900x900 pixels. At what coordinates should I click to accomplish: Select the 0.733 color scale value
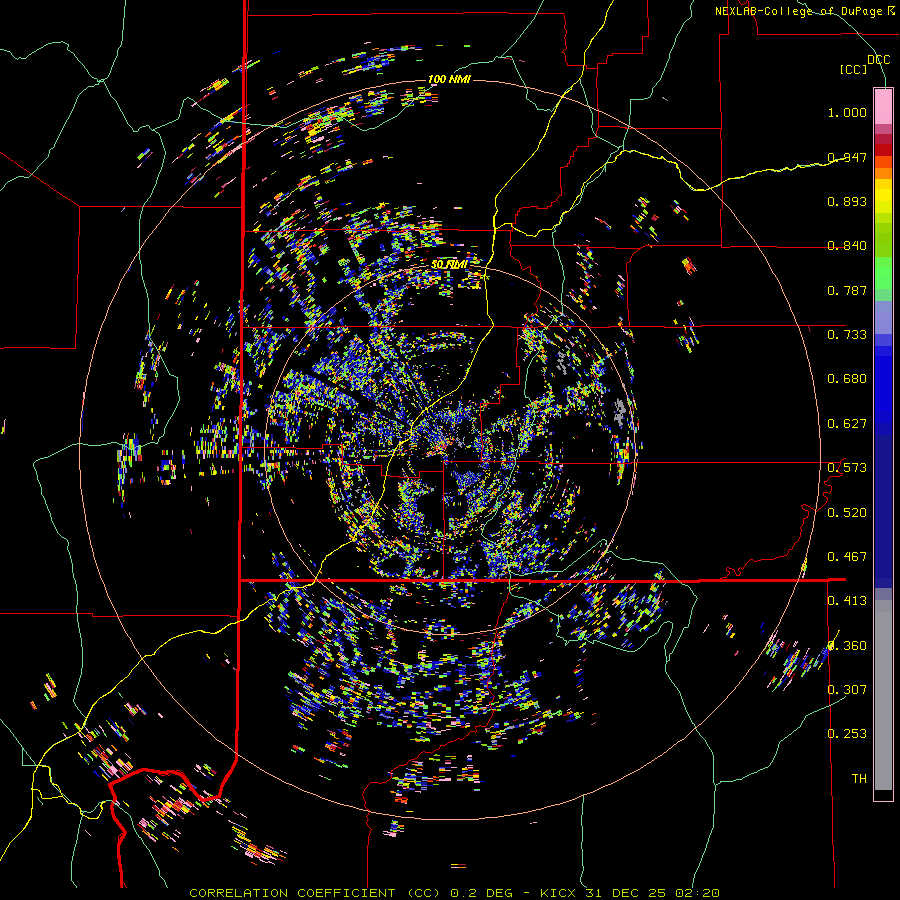click(x=847, y=335)
